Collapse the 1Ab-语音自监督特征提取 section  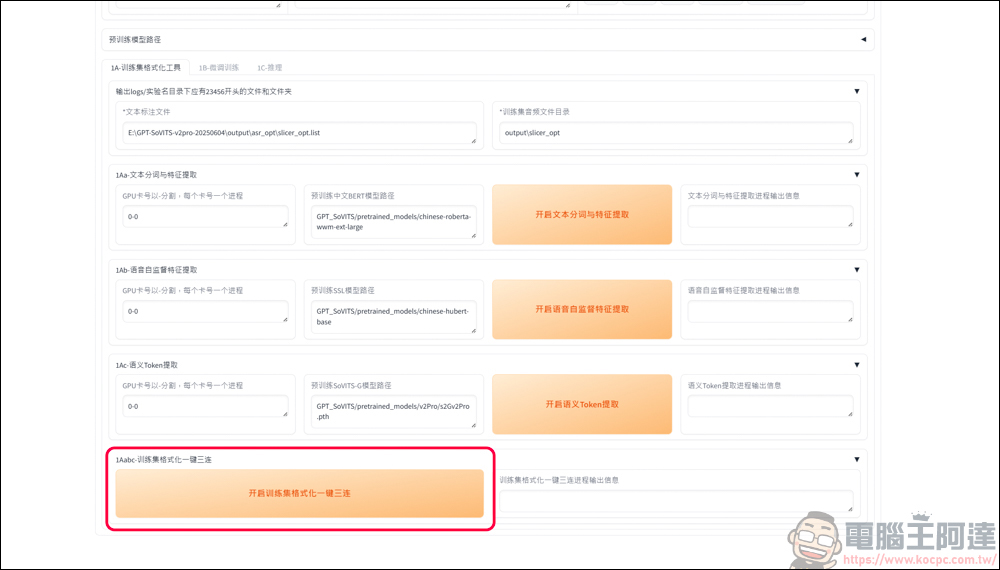pyautogui.click(x=857, y=270)
